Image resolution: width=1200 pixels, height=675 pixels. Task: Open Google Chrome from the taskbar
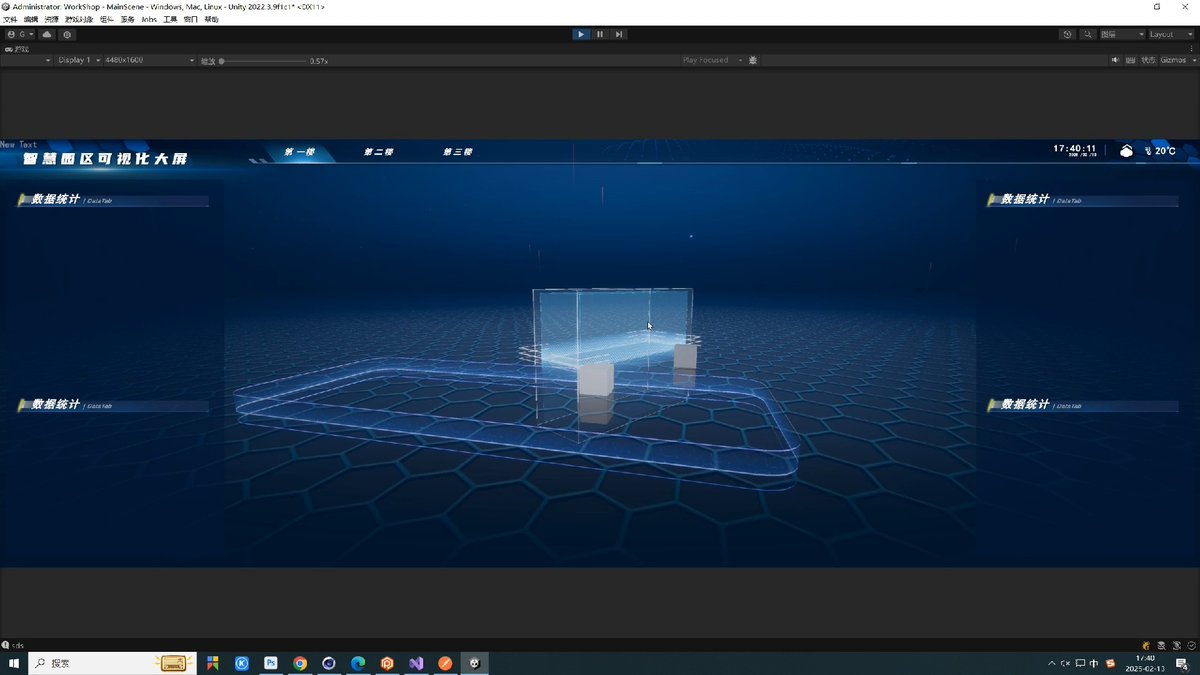pos(299,663)
